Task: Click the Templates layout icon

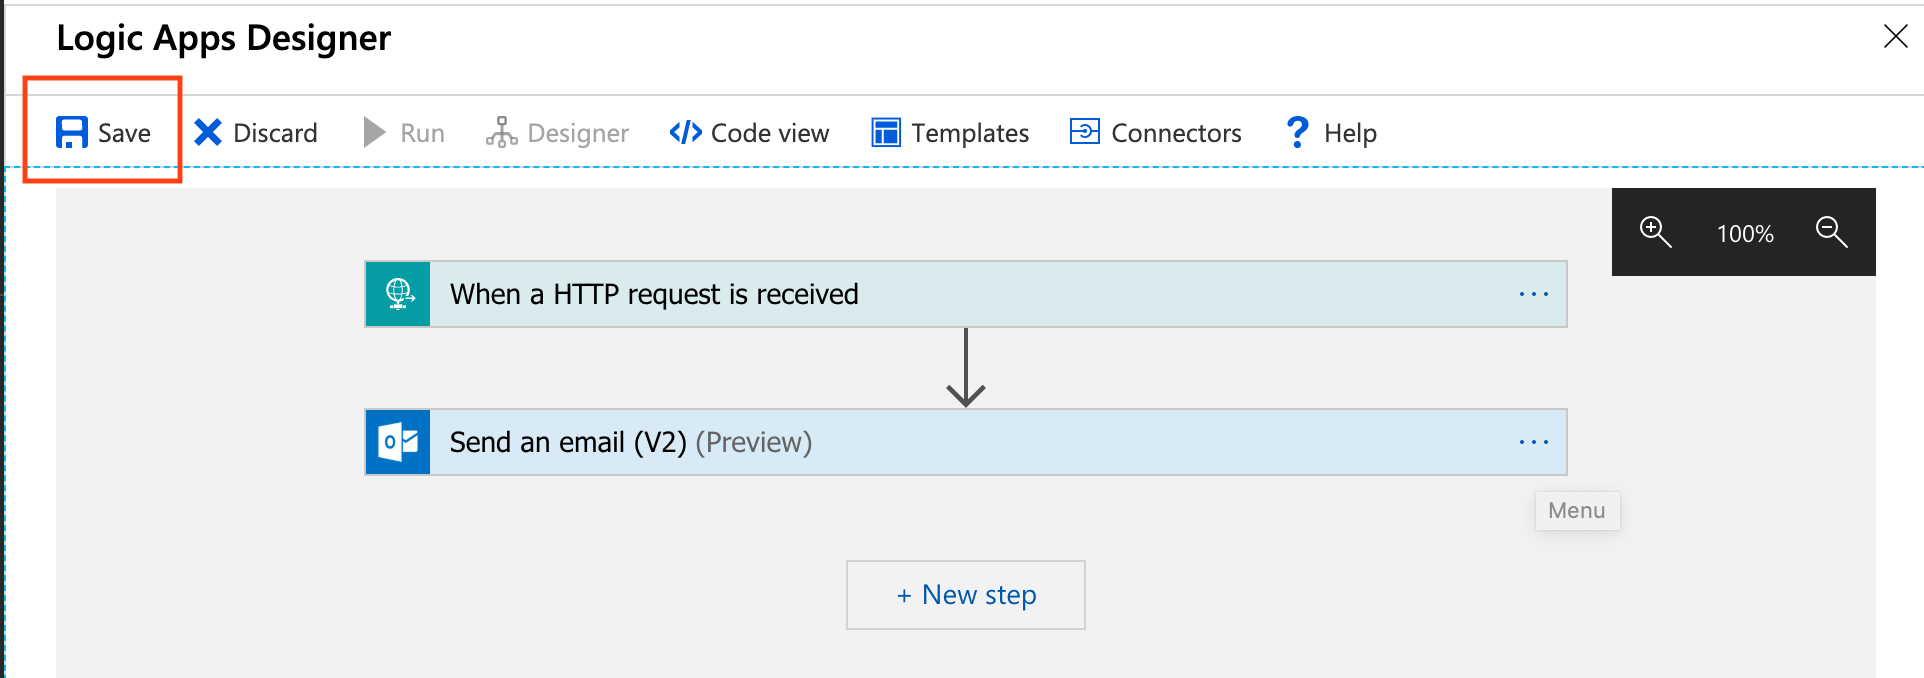Action: click(886, 133)
